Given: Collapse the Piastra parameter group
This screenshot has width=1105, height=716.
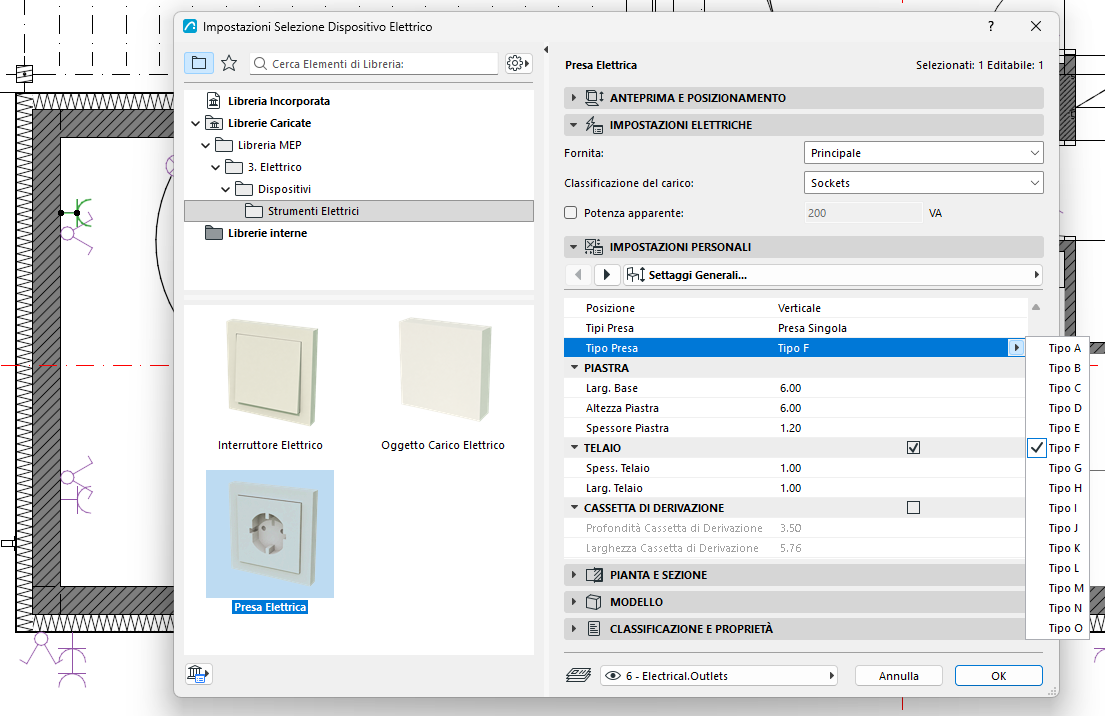Looking at the screenshot, I should [574, 368].
